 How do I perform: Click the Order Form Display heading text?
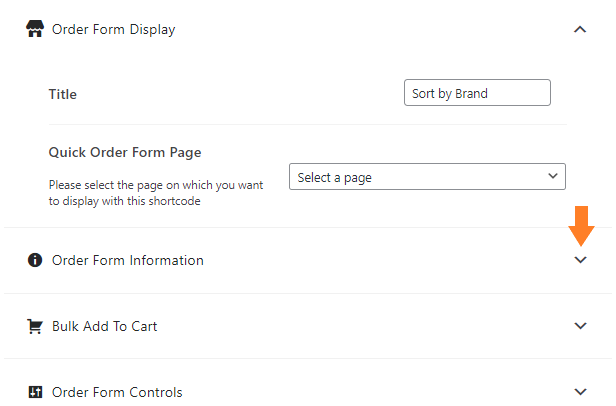114,29
